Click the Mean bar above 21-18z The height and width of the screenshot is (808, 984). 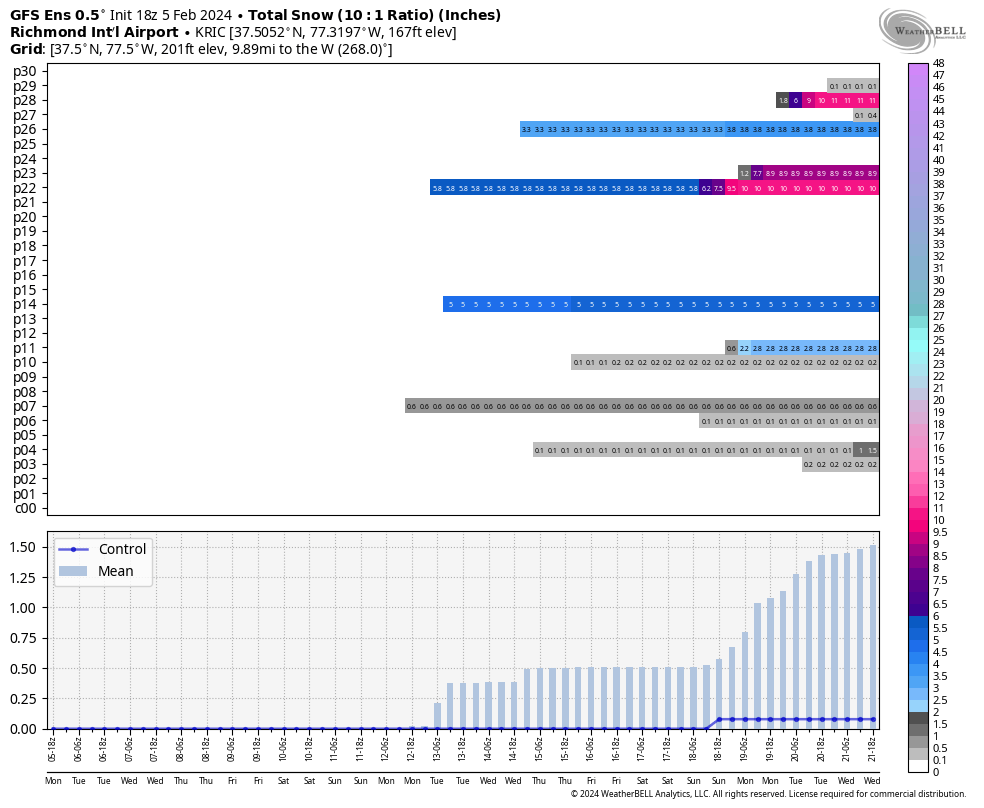click(872, 637)
